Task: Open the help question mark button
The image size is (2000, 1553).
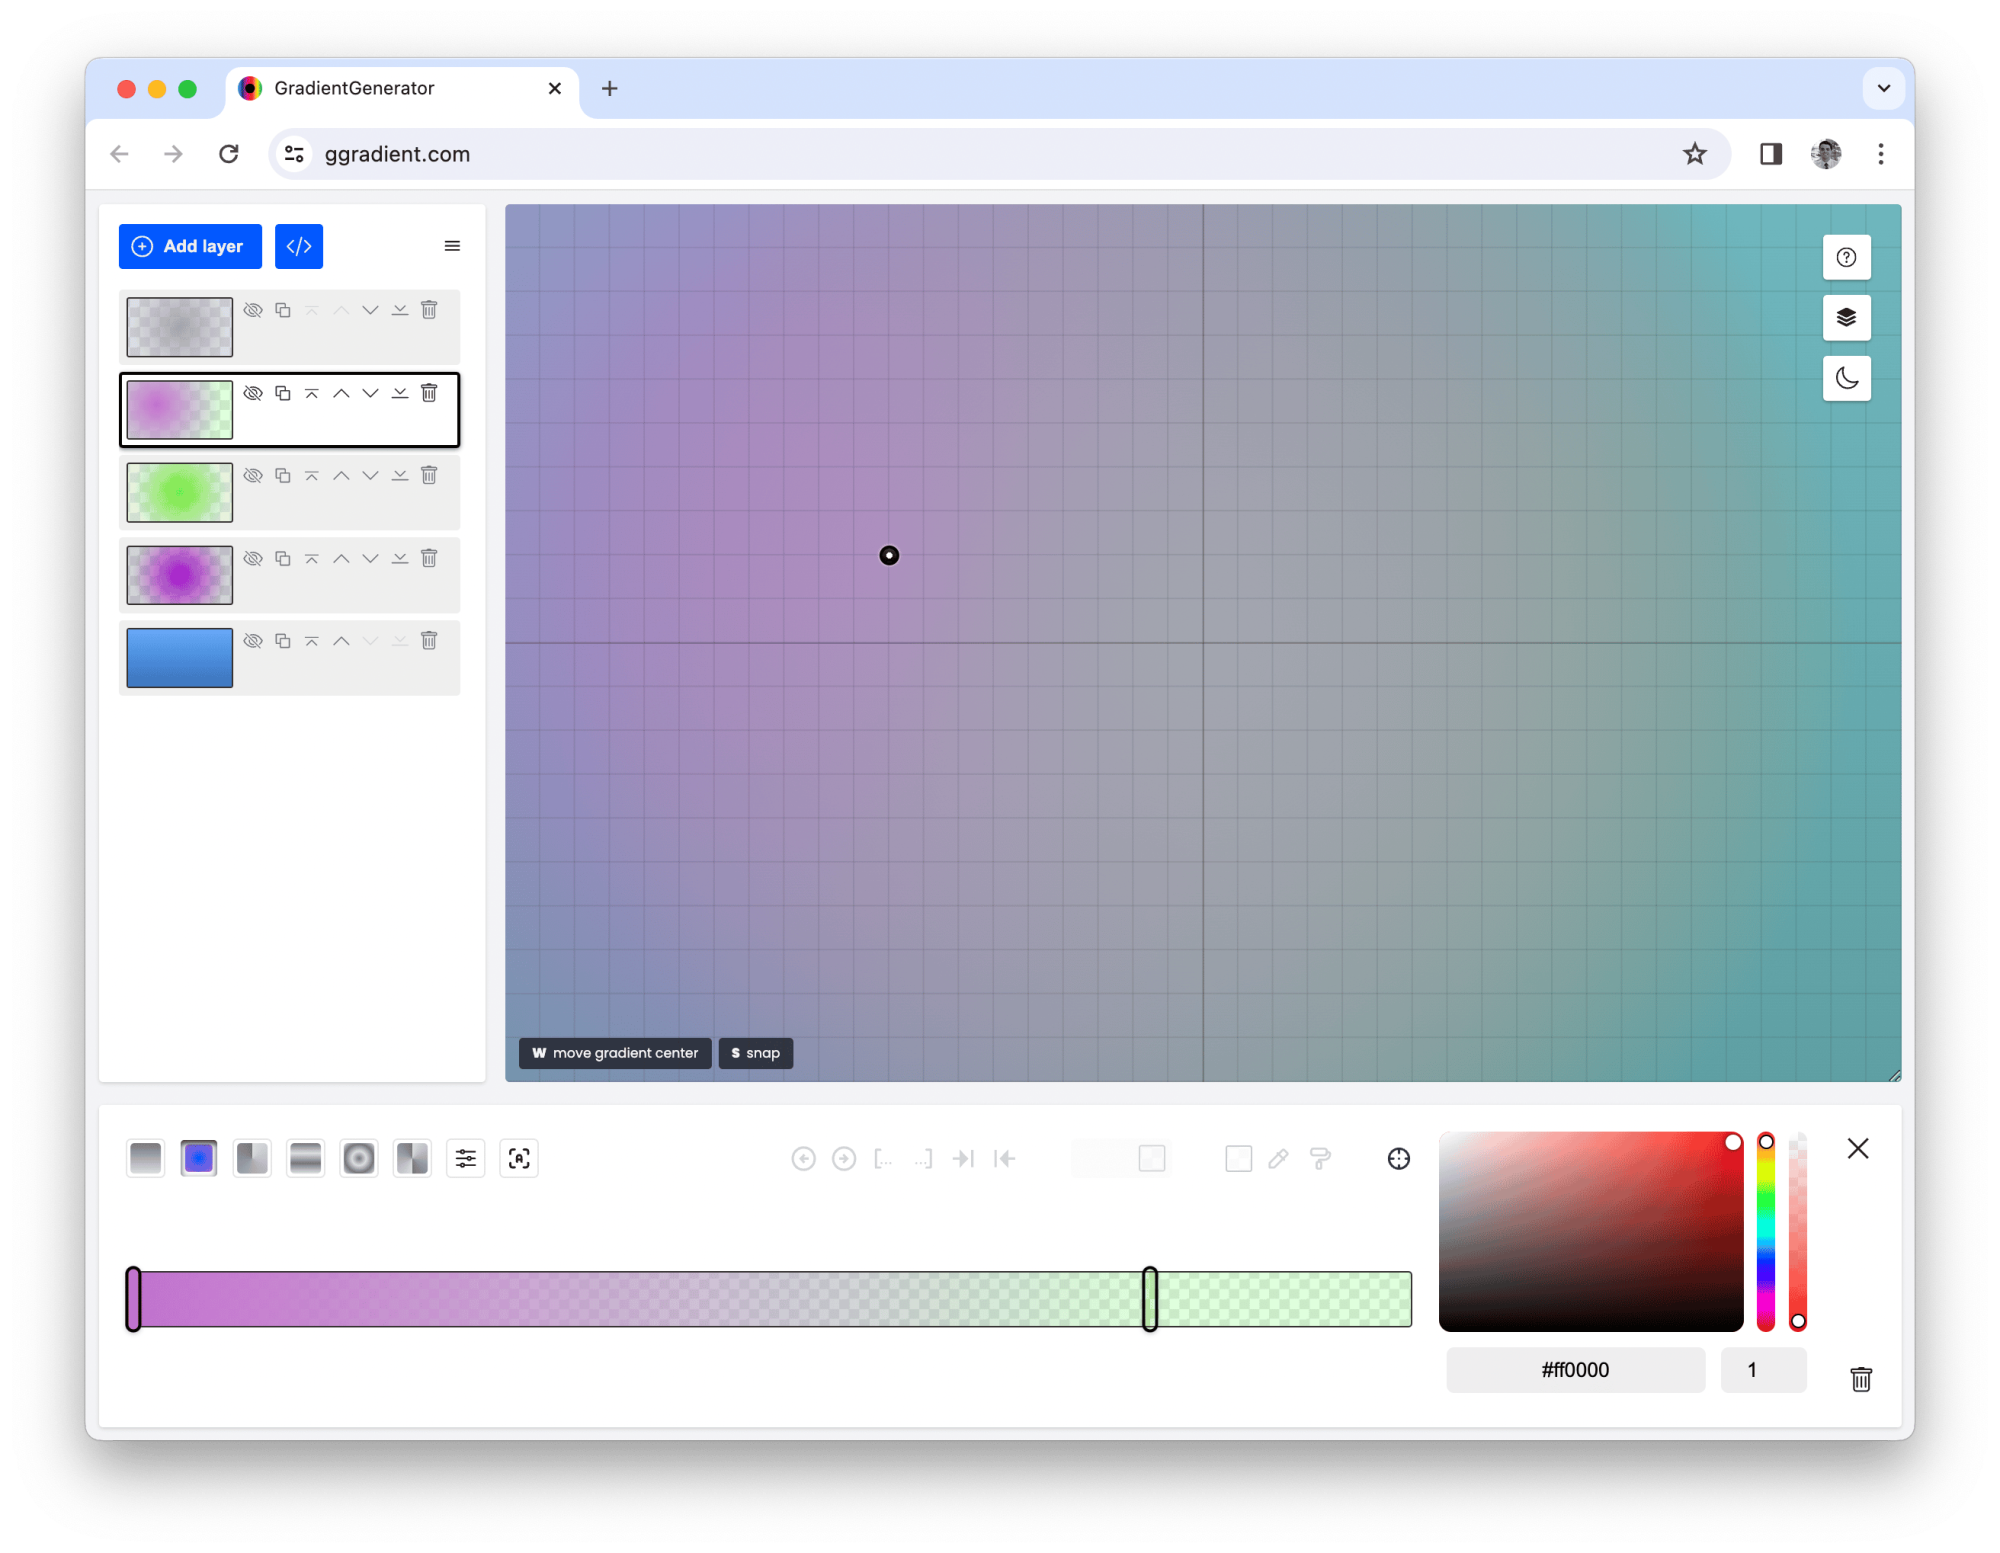Action: click(x=1846, y=257)
